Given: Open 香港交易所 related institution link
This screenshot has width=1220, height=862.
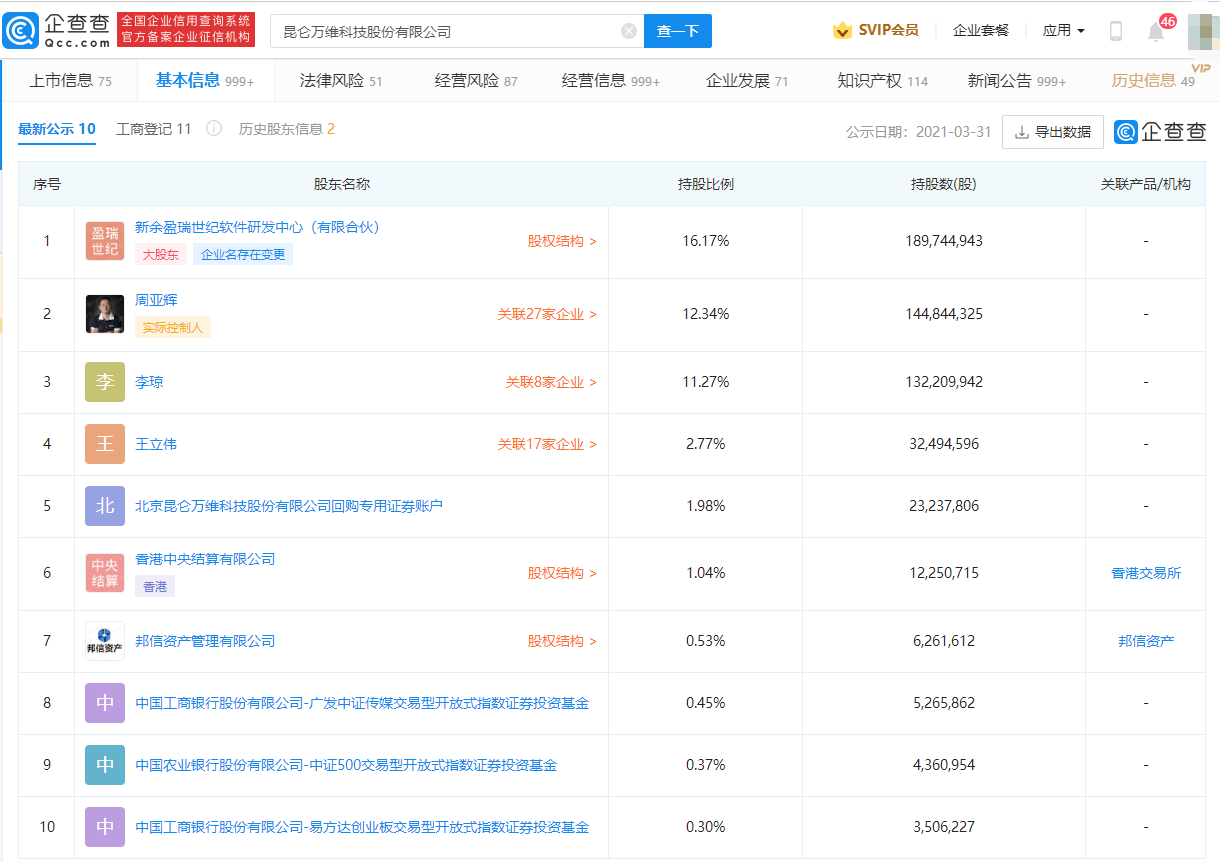Looking at the screenshot, I should point(1146,573).
